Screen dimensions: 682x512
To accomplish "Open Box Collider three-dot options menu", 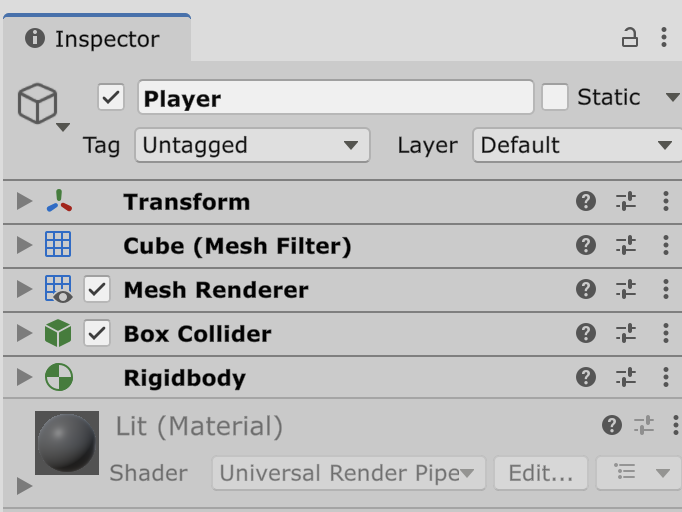I will pyautogui.click(x=666, y=334).
